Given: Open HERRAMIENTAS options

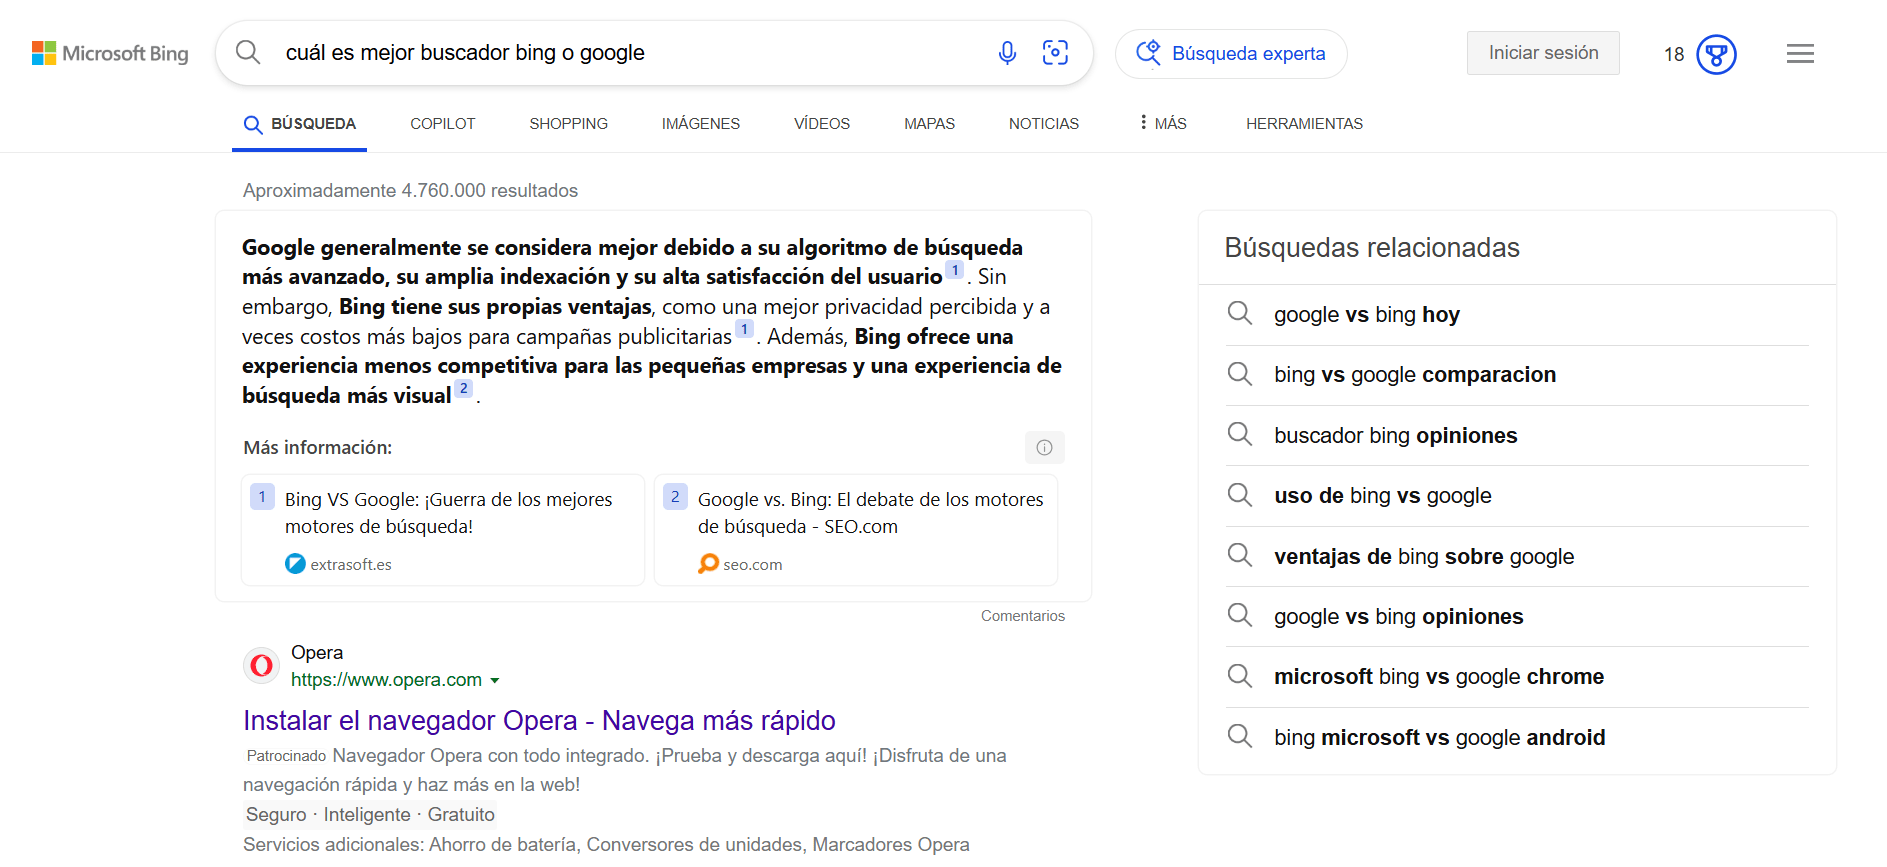Looking at the screenshot, I should tap(1304, 124).
